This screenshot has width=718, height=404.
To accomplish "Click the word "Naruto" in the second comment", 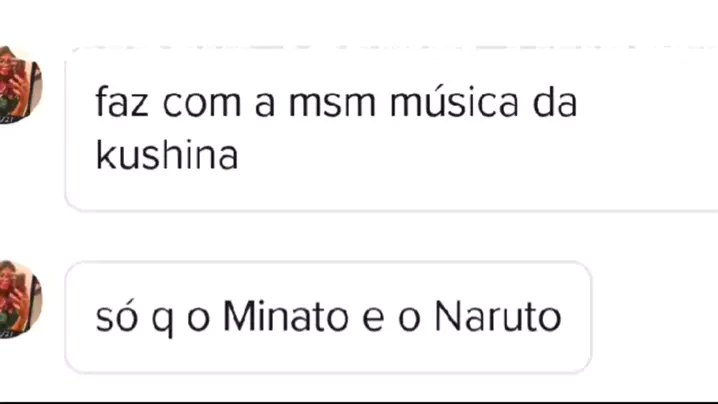I will (x=498, y=316).
